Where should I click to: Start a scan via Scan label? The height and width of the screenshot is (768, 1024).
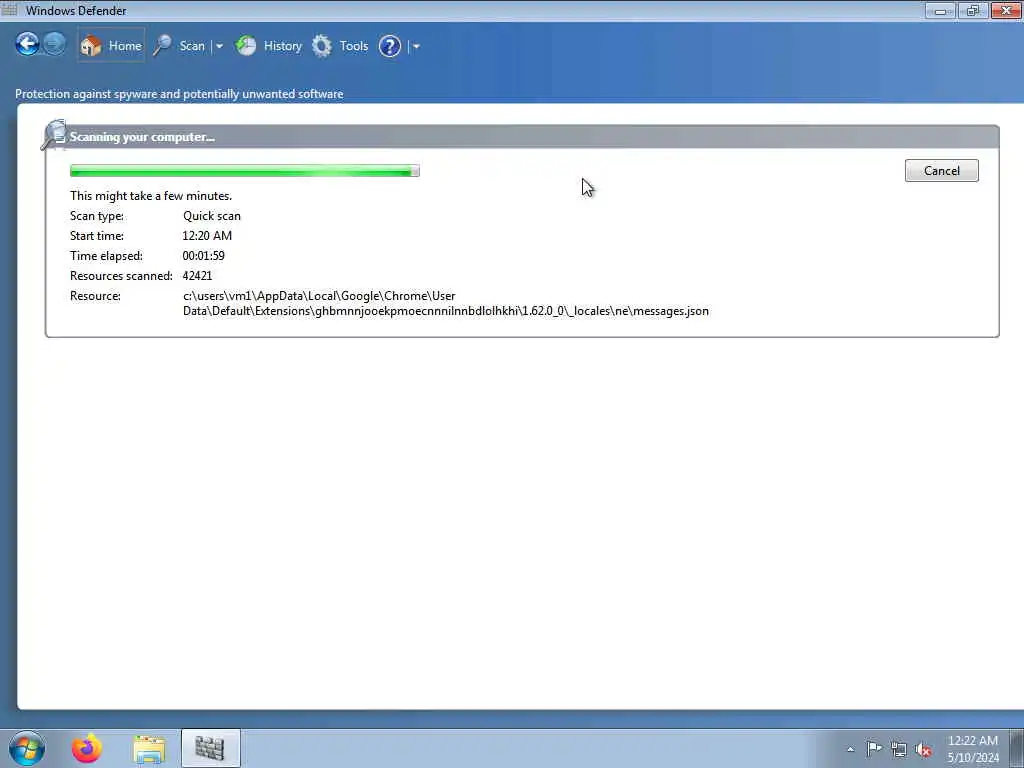click(192, 46)
